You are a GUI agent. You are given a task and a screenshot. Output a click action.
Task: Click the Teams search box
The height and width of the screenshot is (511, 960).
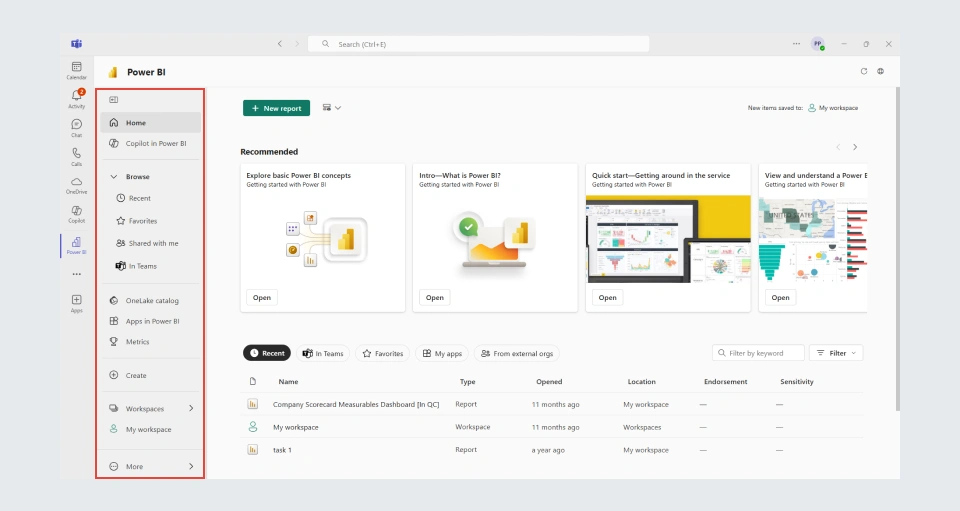point(478,44)
